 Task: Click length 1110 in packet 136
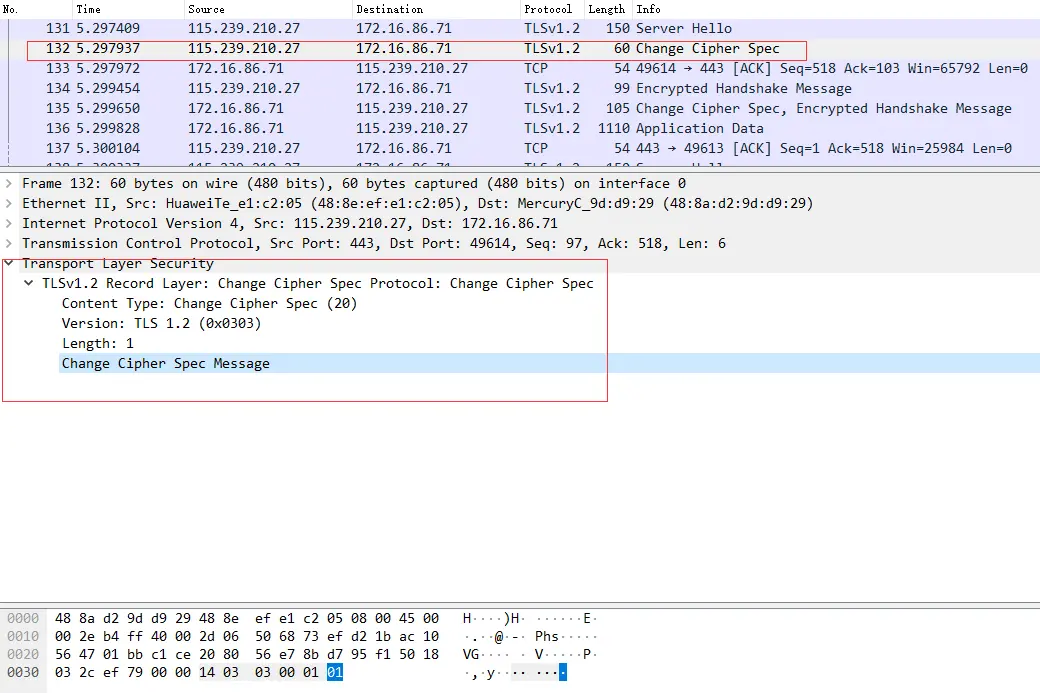point(614,128)
